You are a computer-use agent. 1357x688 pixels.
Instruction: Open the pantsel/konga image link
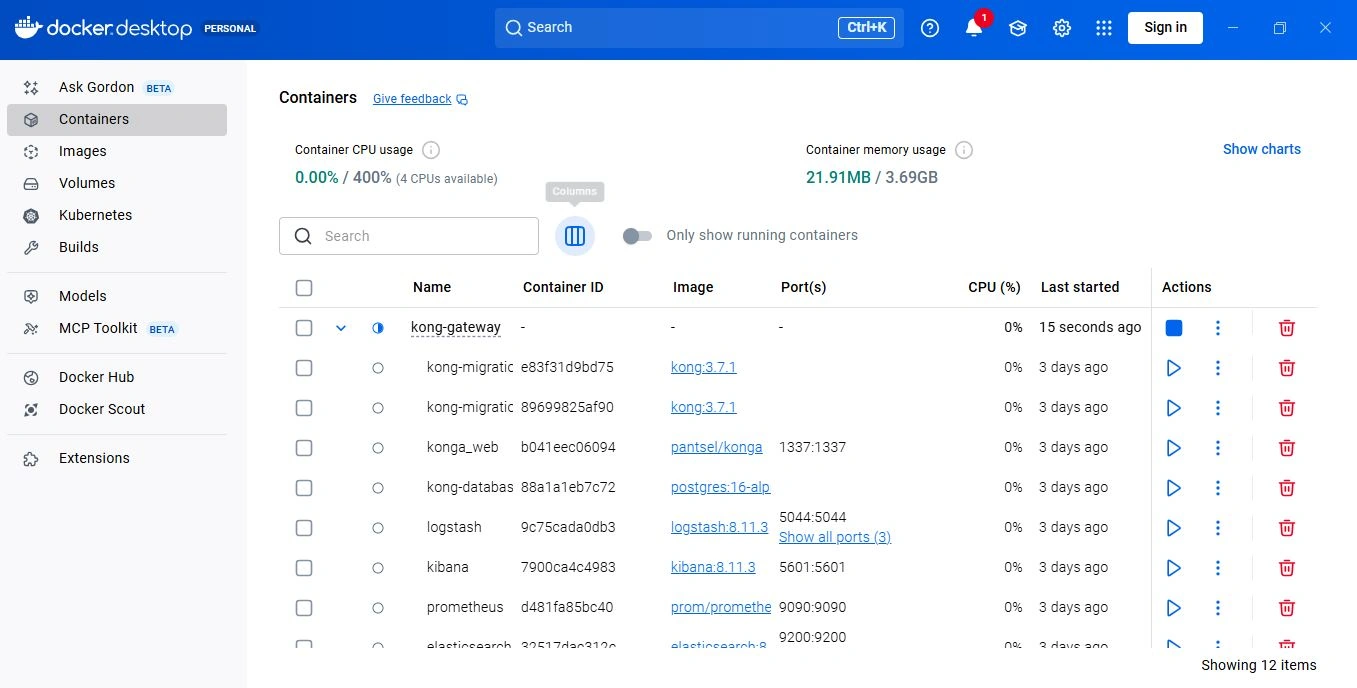717,447
